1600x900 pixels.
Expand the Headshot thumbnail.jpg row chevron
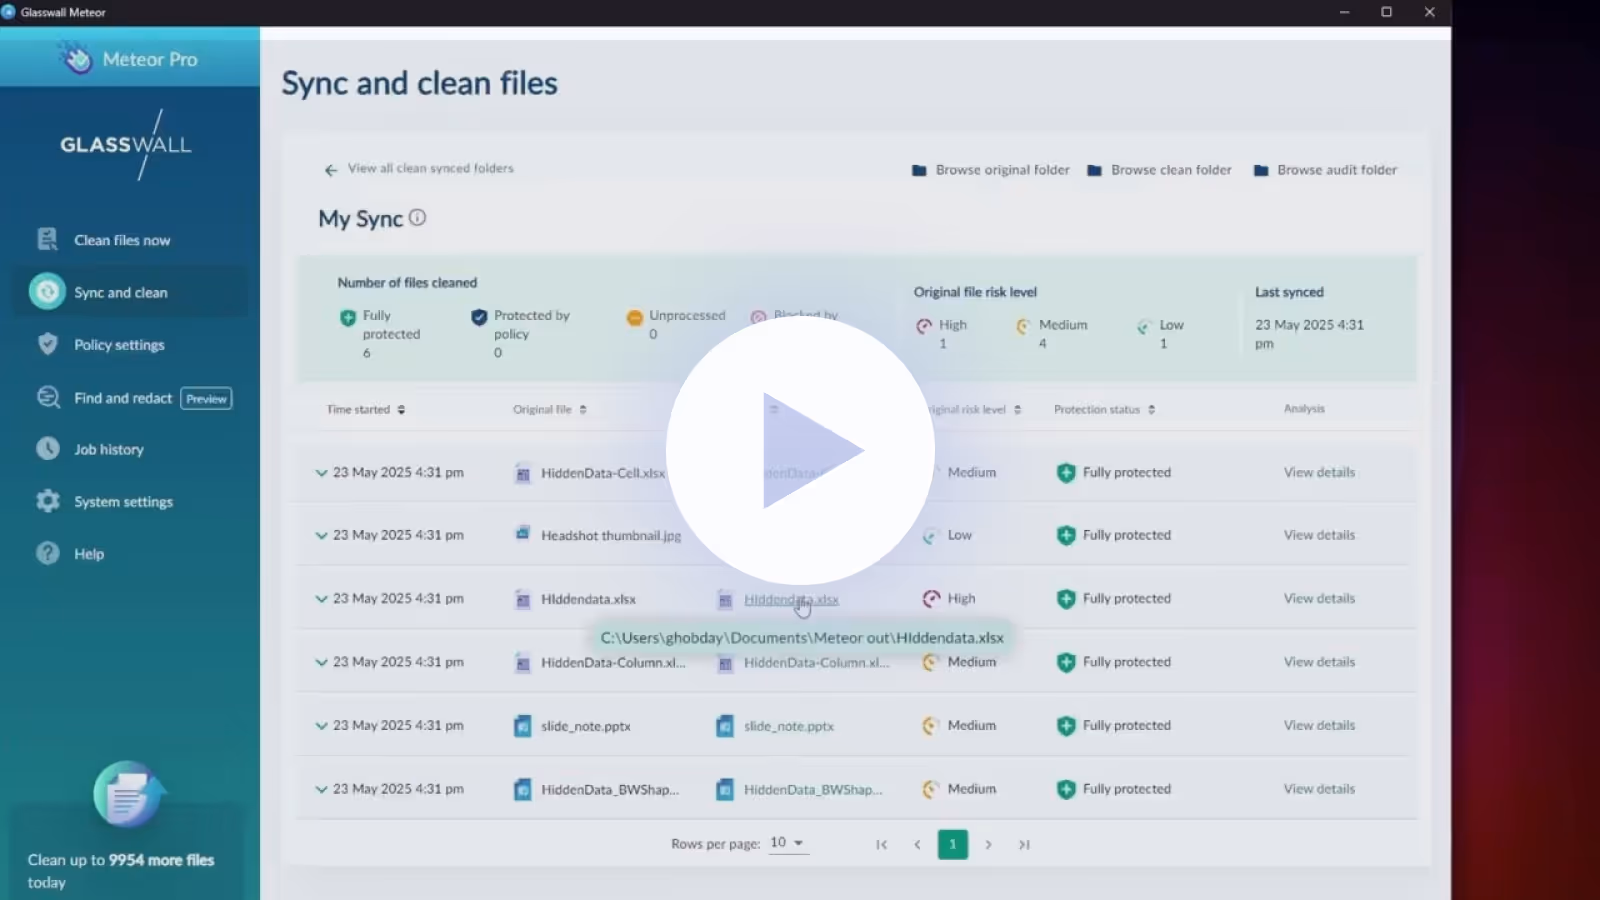point(321,536)
